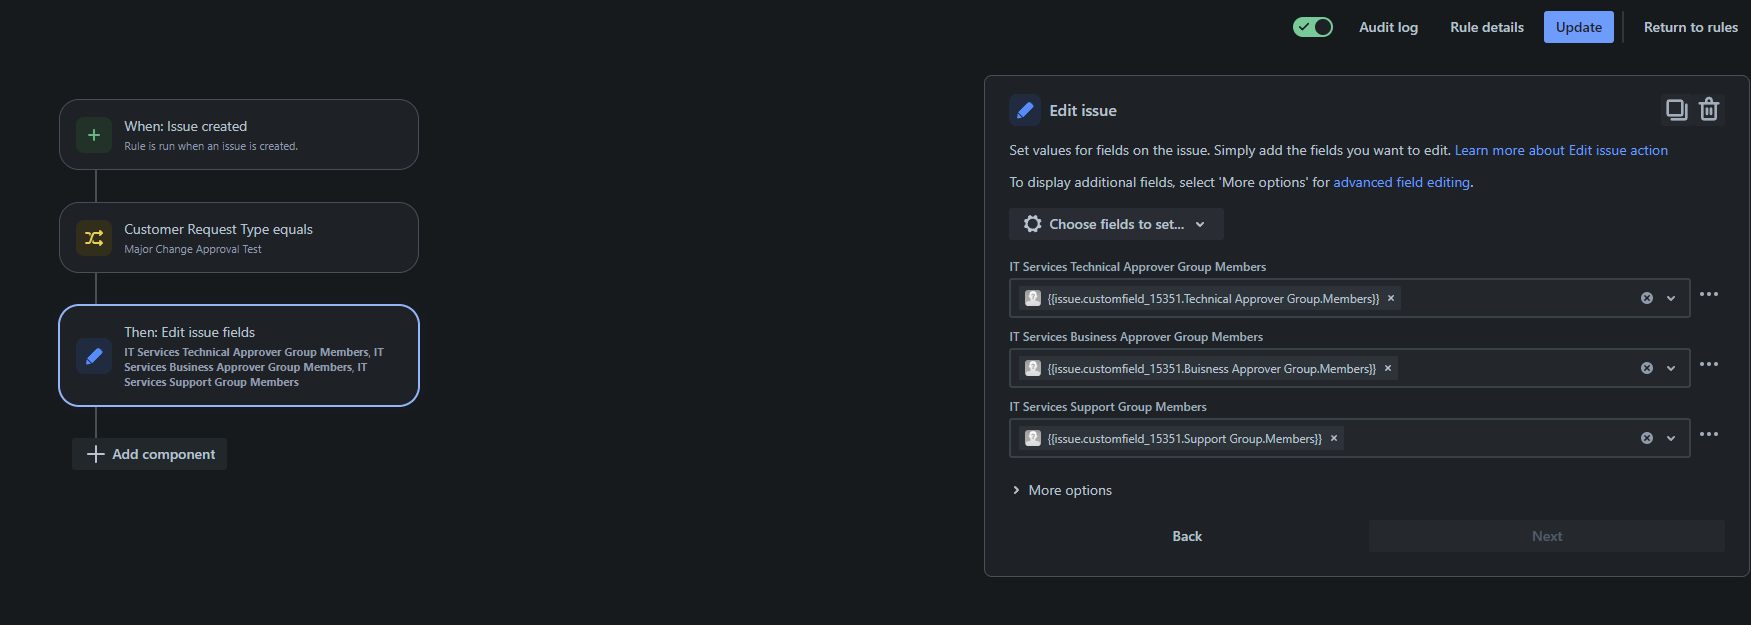Clear the Business Approver Group Members field
This screenshot has height=625, width=1751.
(1647, 368)
